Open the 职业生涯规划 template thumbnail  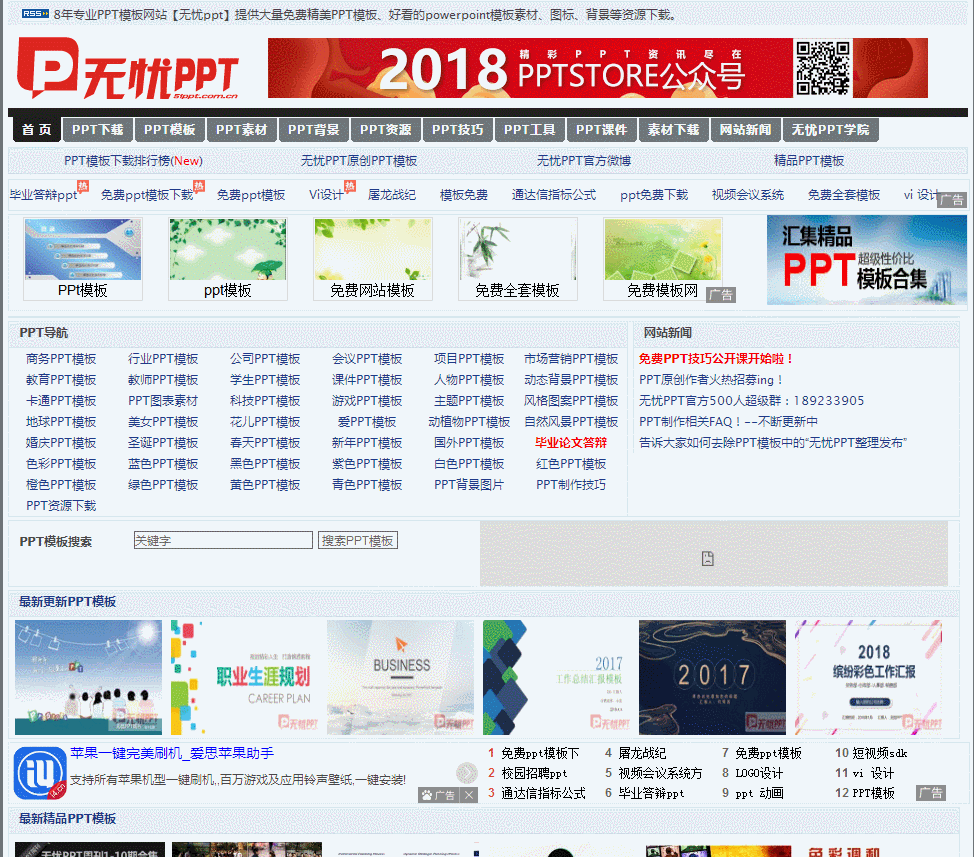tap(248, 677)
